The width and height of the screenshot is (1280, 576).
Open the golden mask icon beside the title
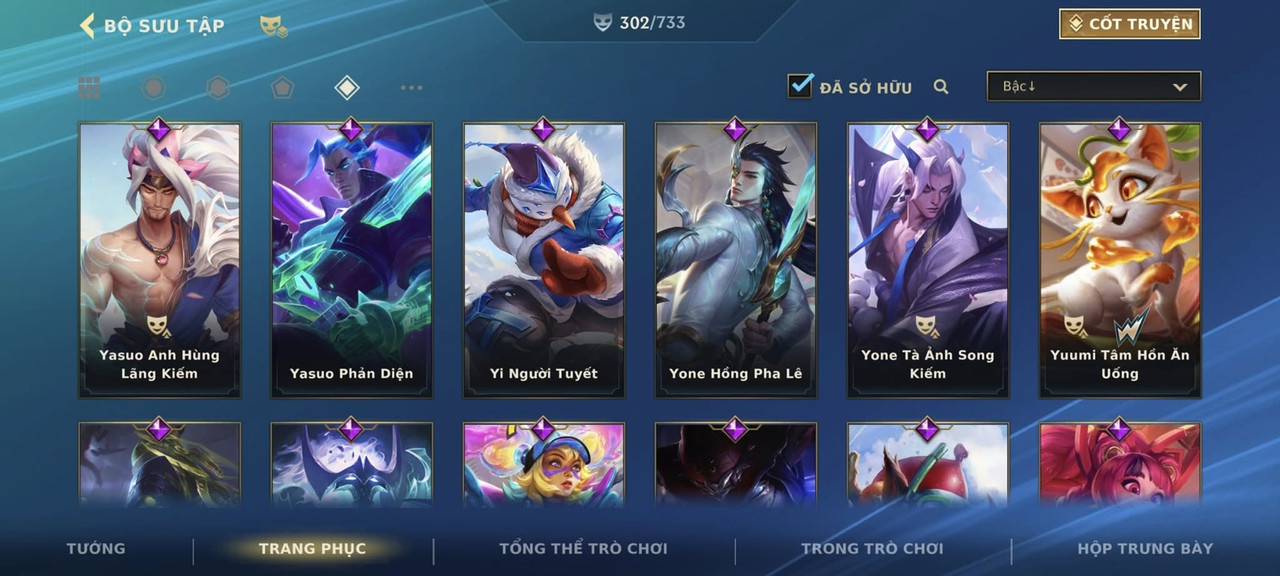pyautogui.click(x=273, y=26)
